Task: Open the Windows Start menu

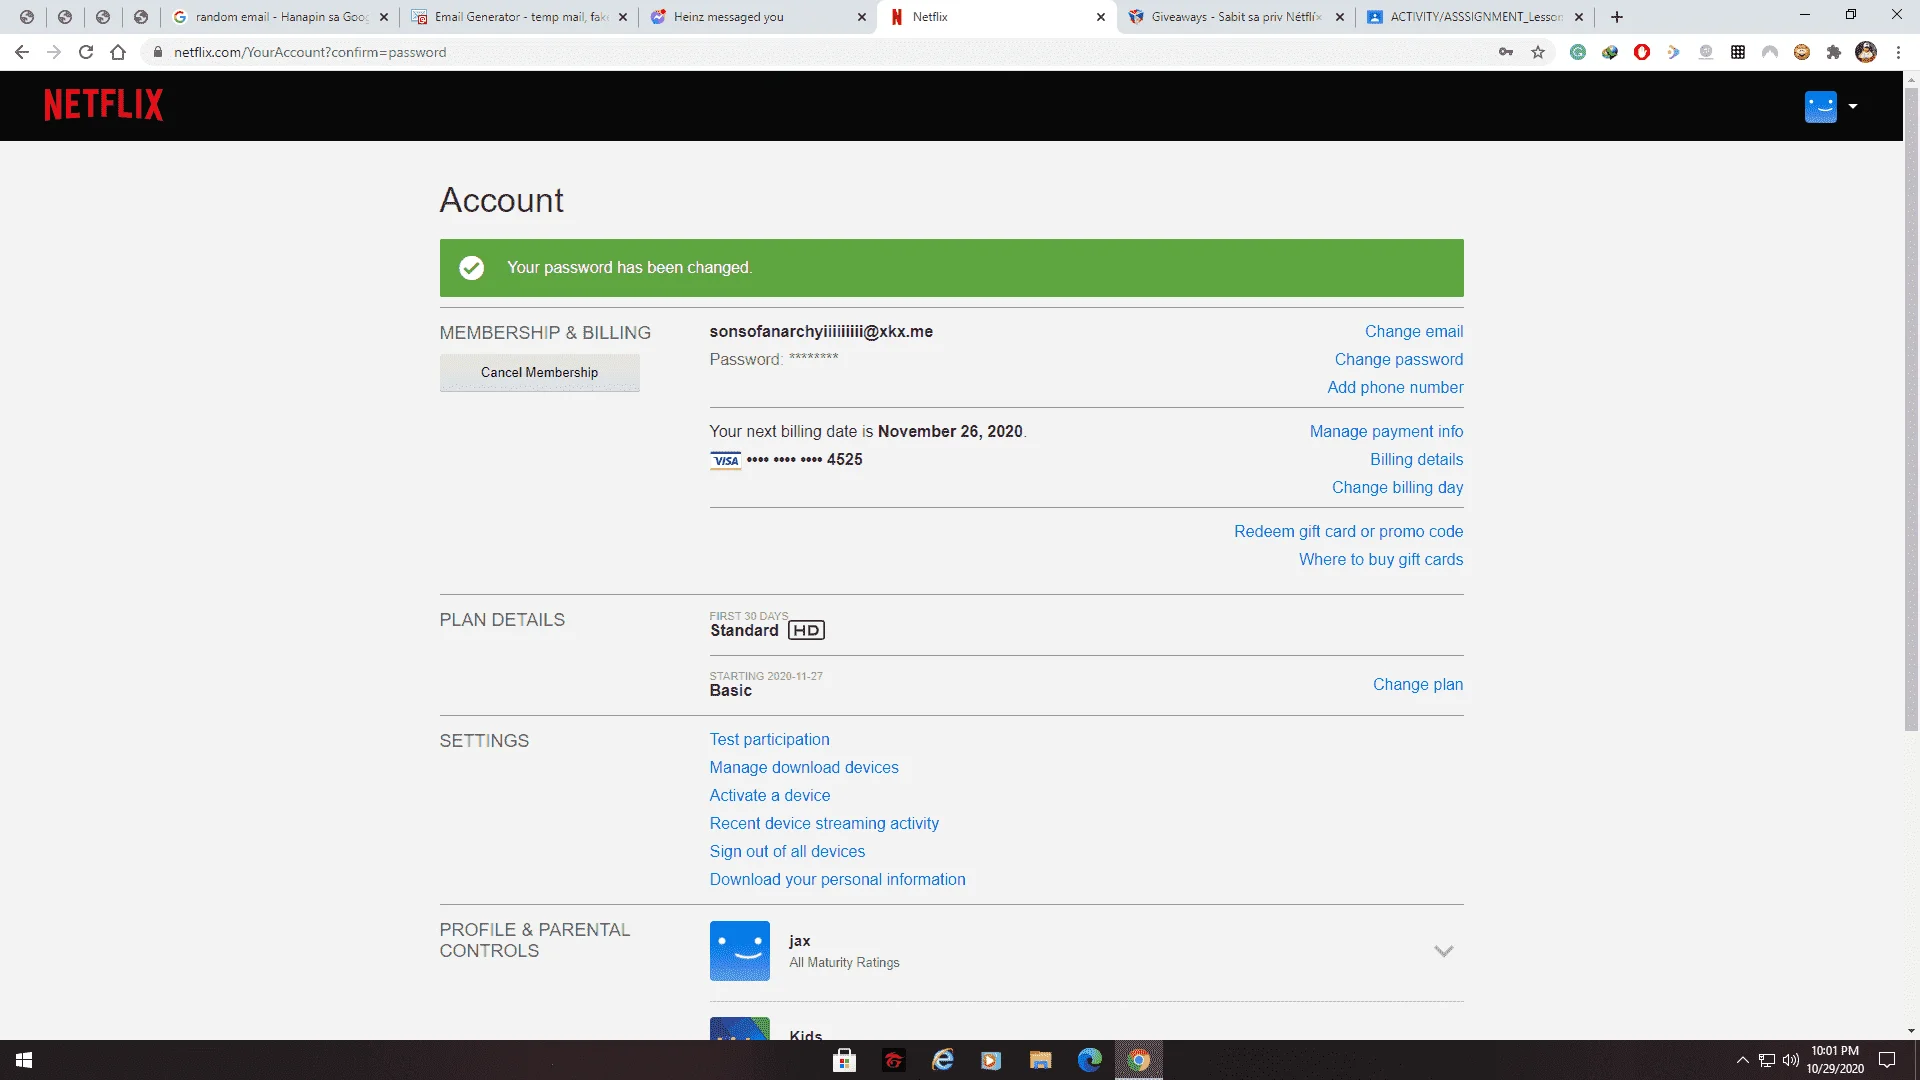Action: coord(24,1060)
